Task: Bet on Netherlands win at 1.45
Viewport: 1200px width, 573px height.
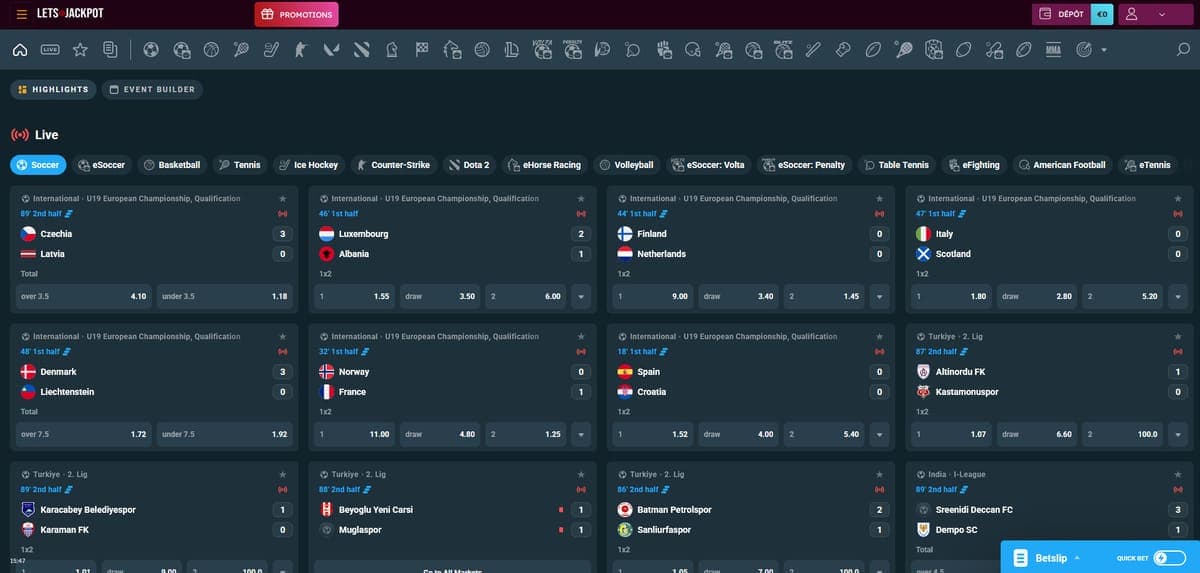Action: point(825,296)
